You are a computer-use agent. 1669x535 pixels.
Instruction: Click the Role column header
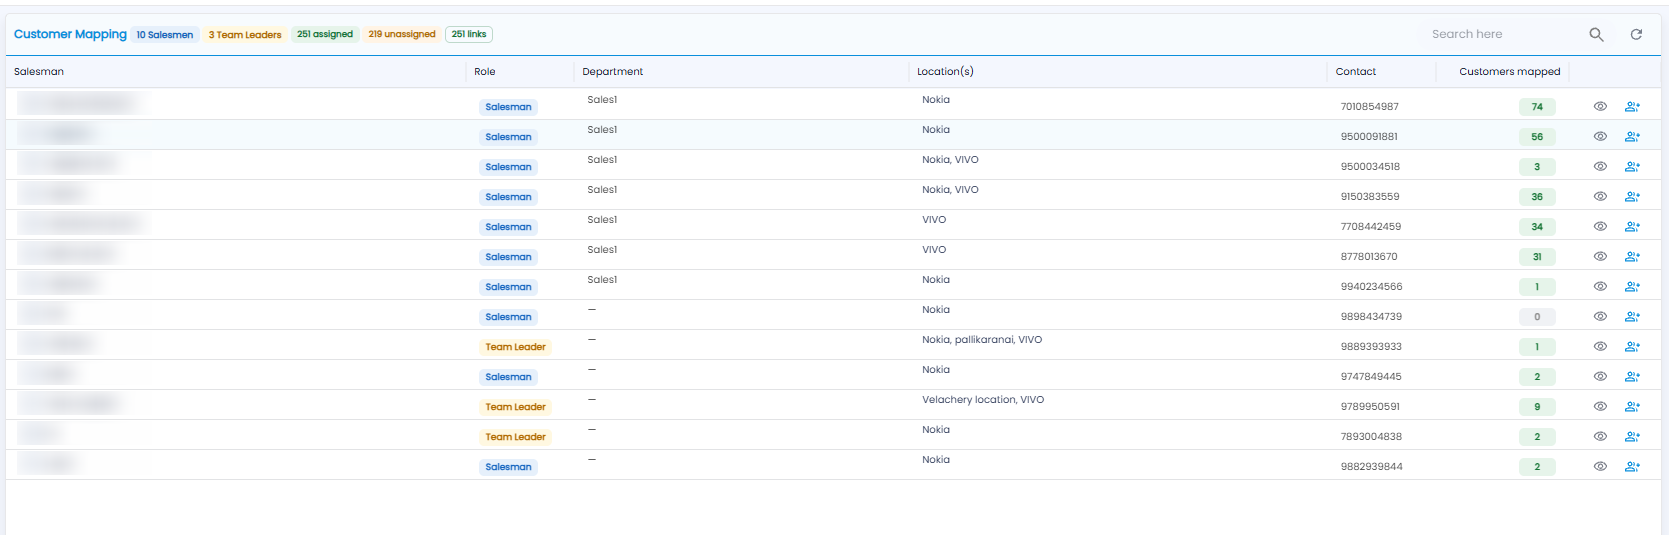pyautogui.click(x=485, y=72)
